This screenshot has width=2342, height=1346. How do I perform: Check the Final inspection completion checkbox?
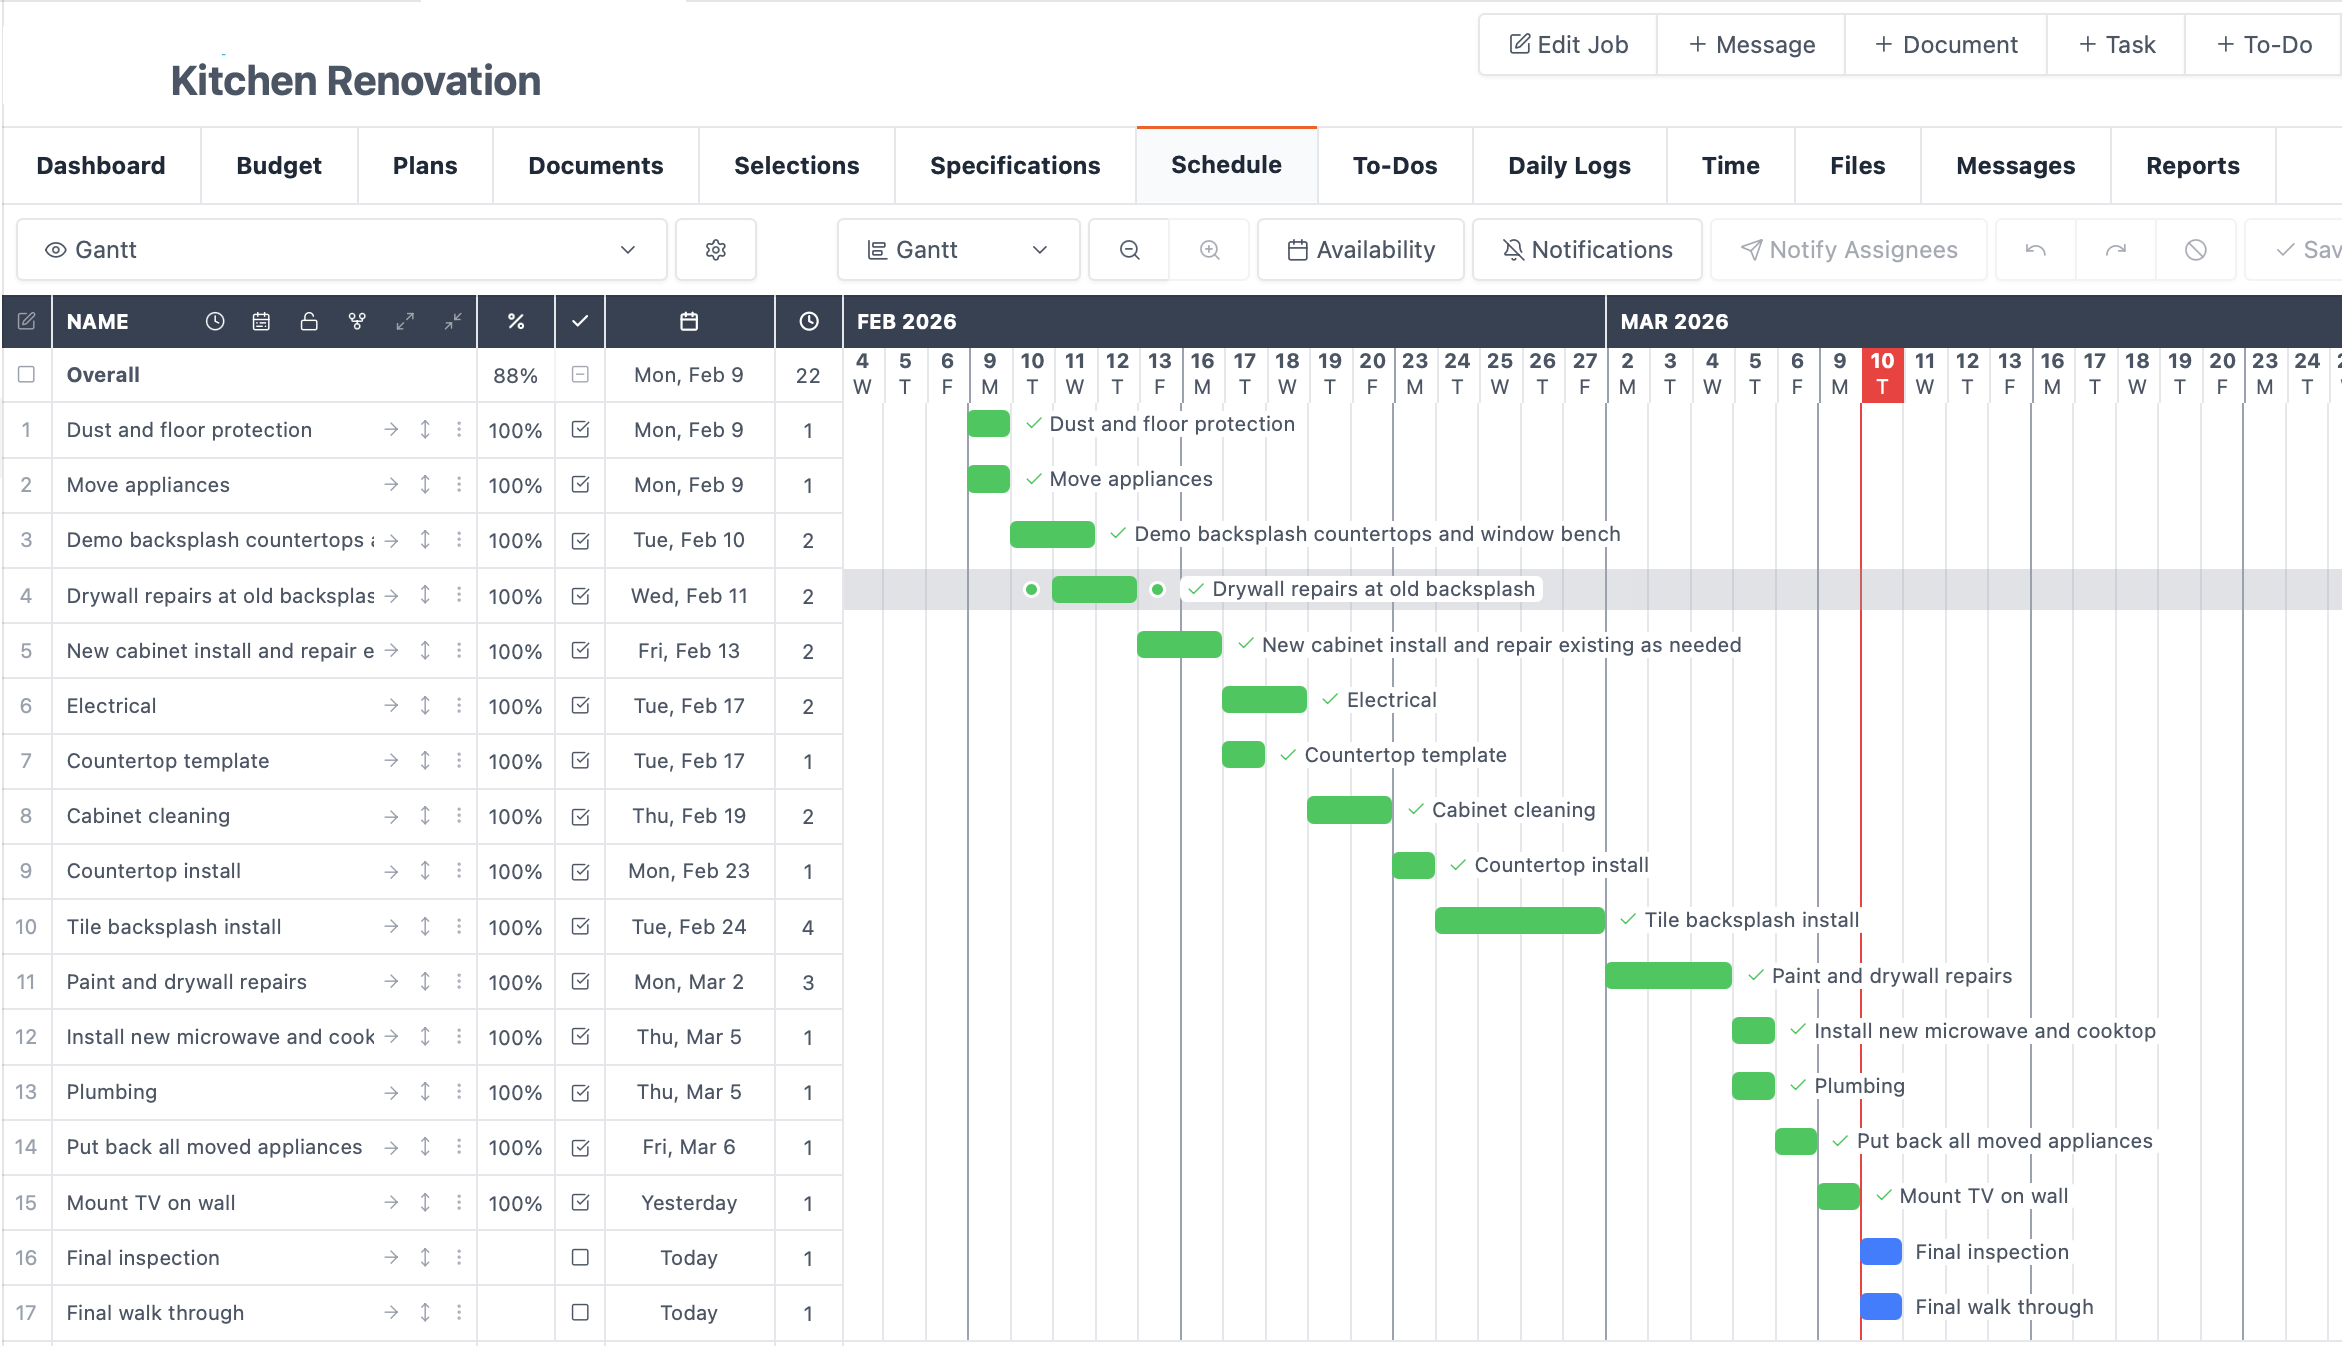tap(580, 1258)
